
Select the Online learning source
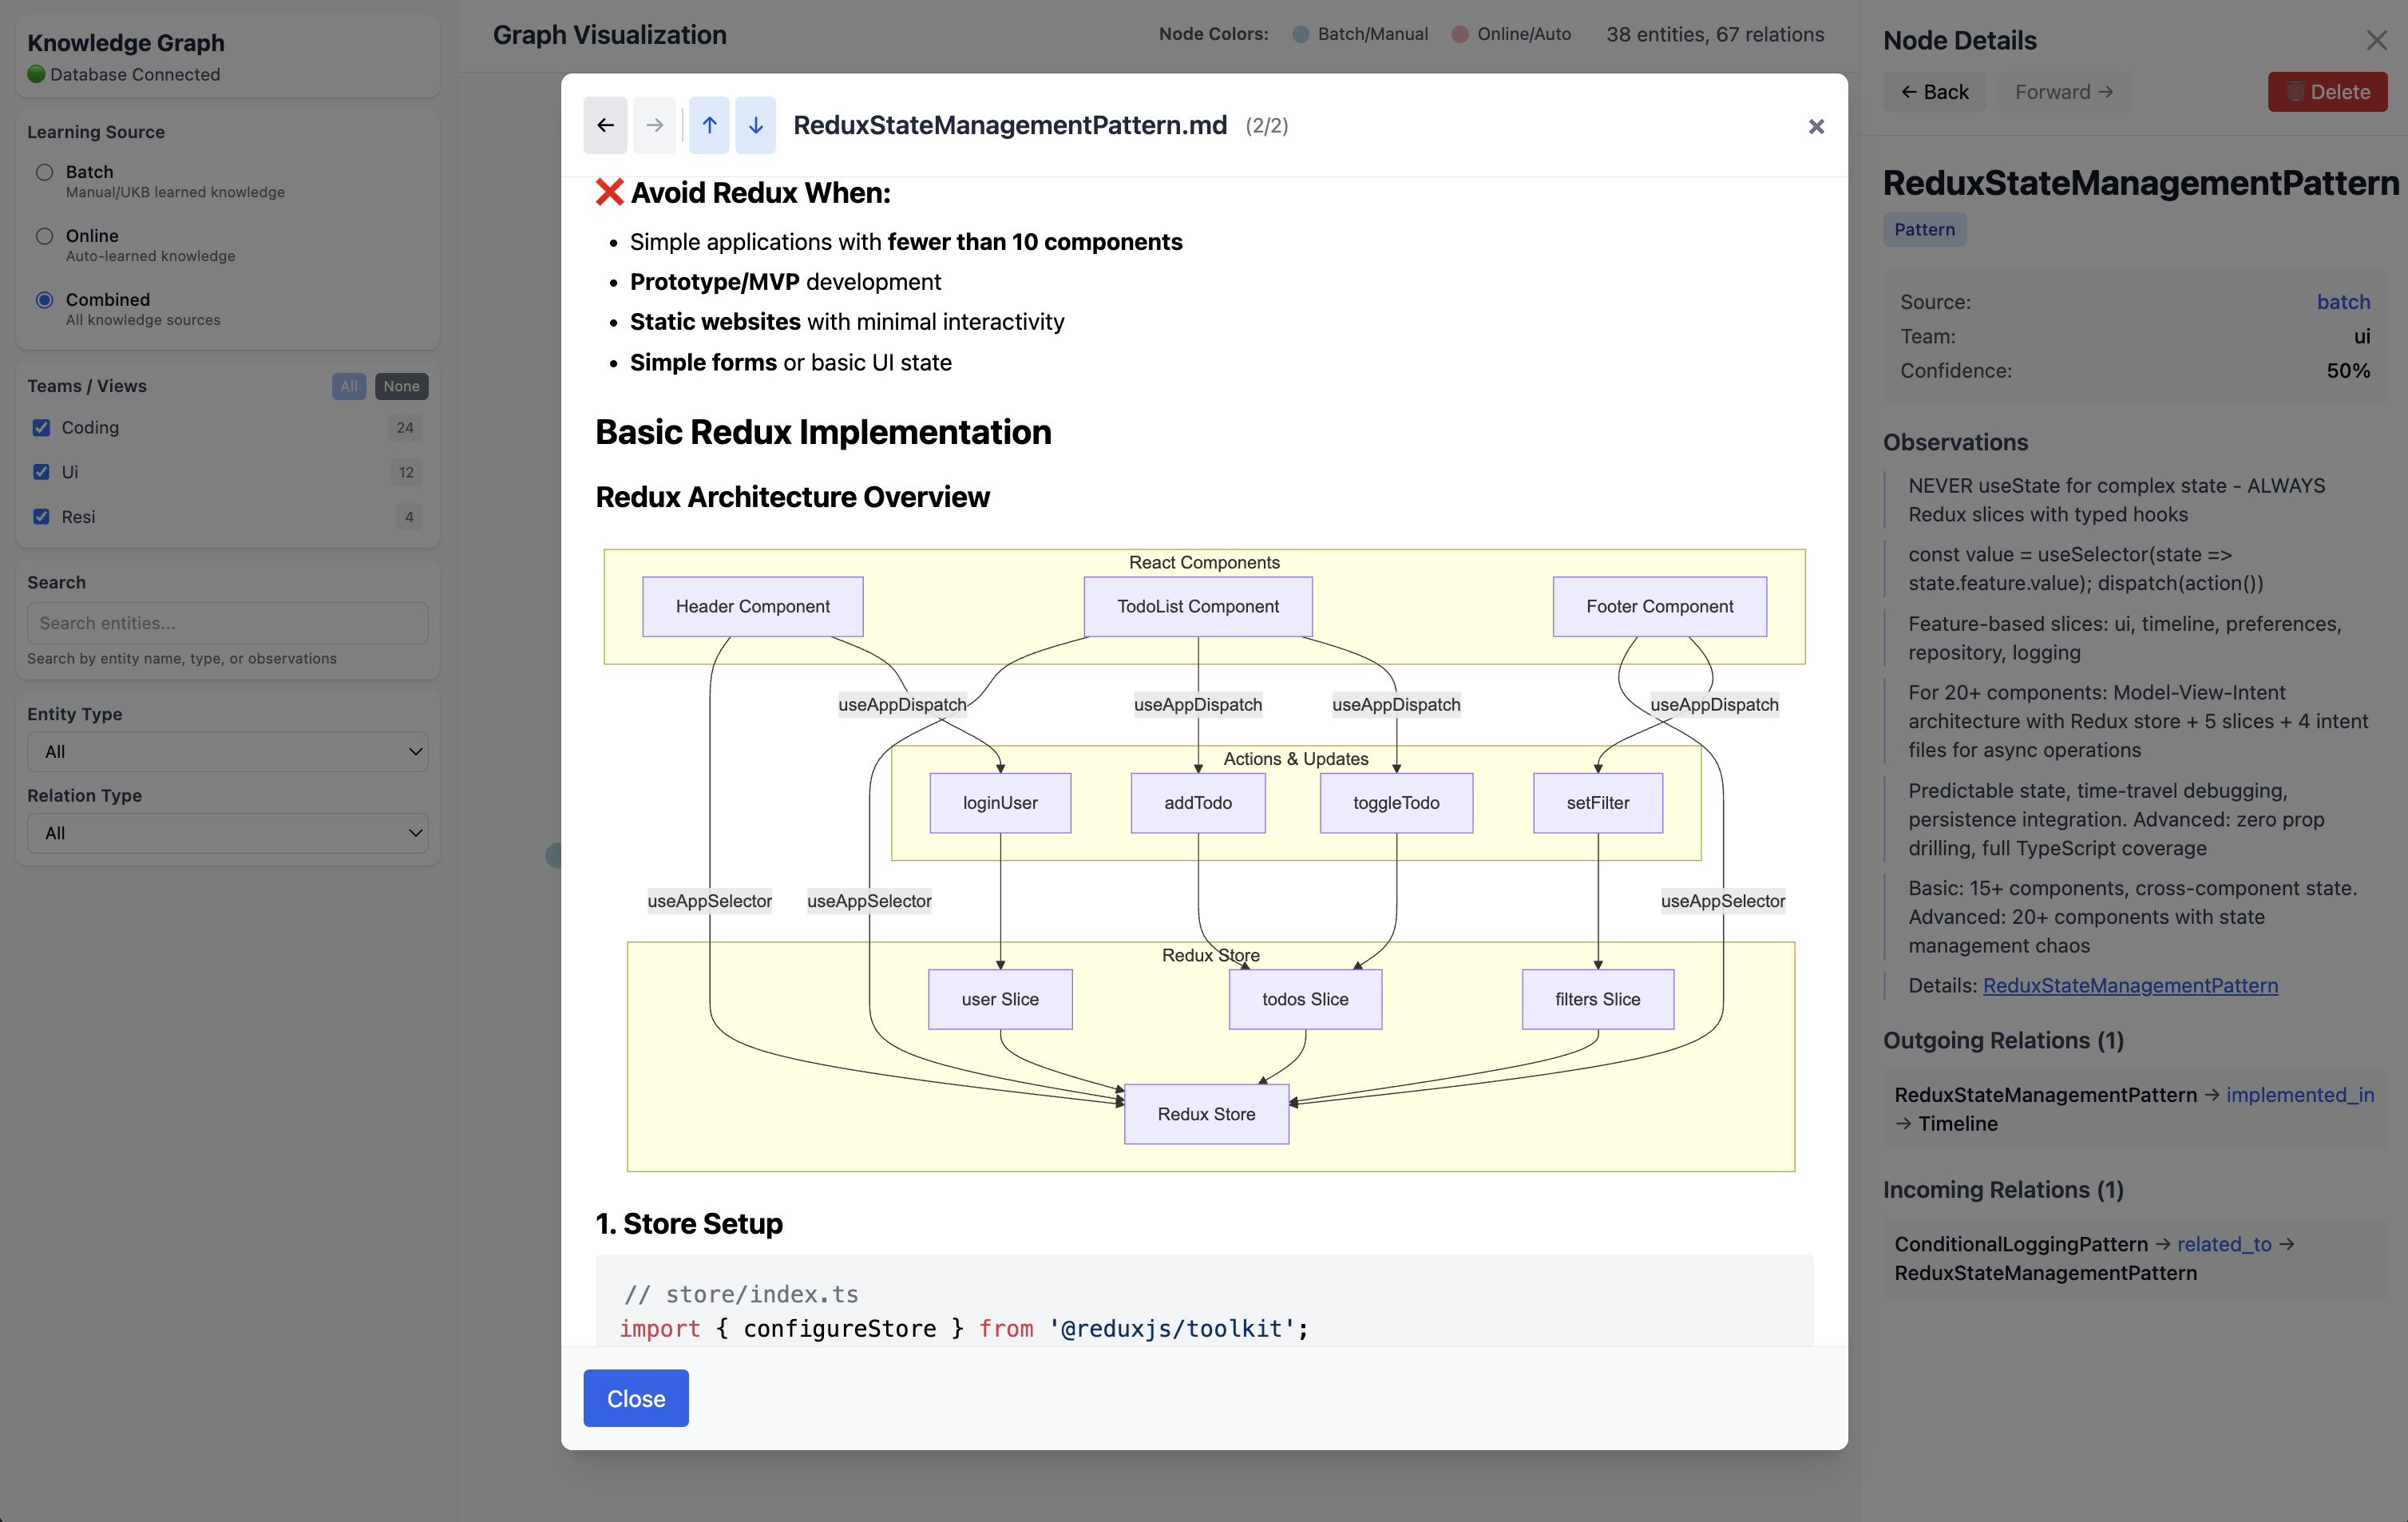[x=44, y=236]
